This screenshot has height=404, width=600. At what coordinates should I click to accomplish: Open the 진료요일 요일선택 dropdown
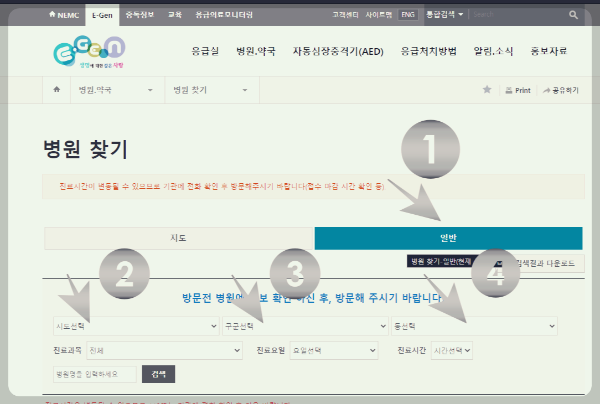point(334,350)
